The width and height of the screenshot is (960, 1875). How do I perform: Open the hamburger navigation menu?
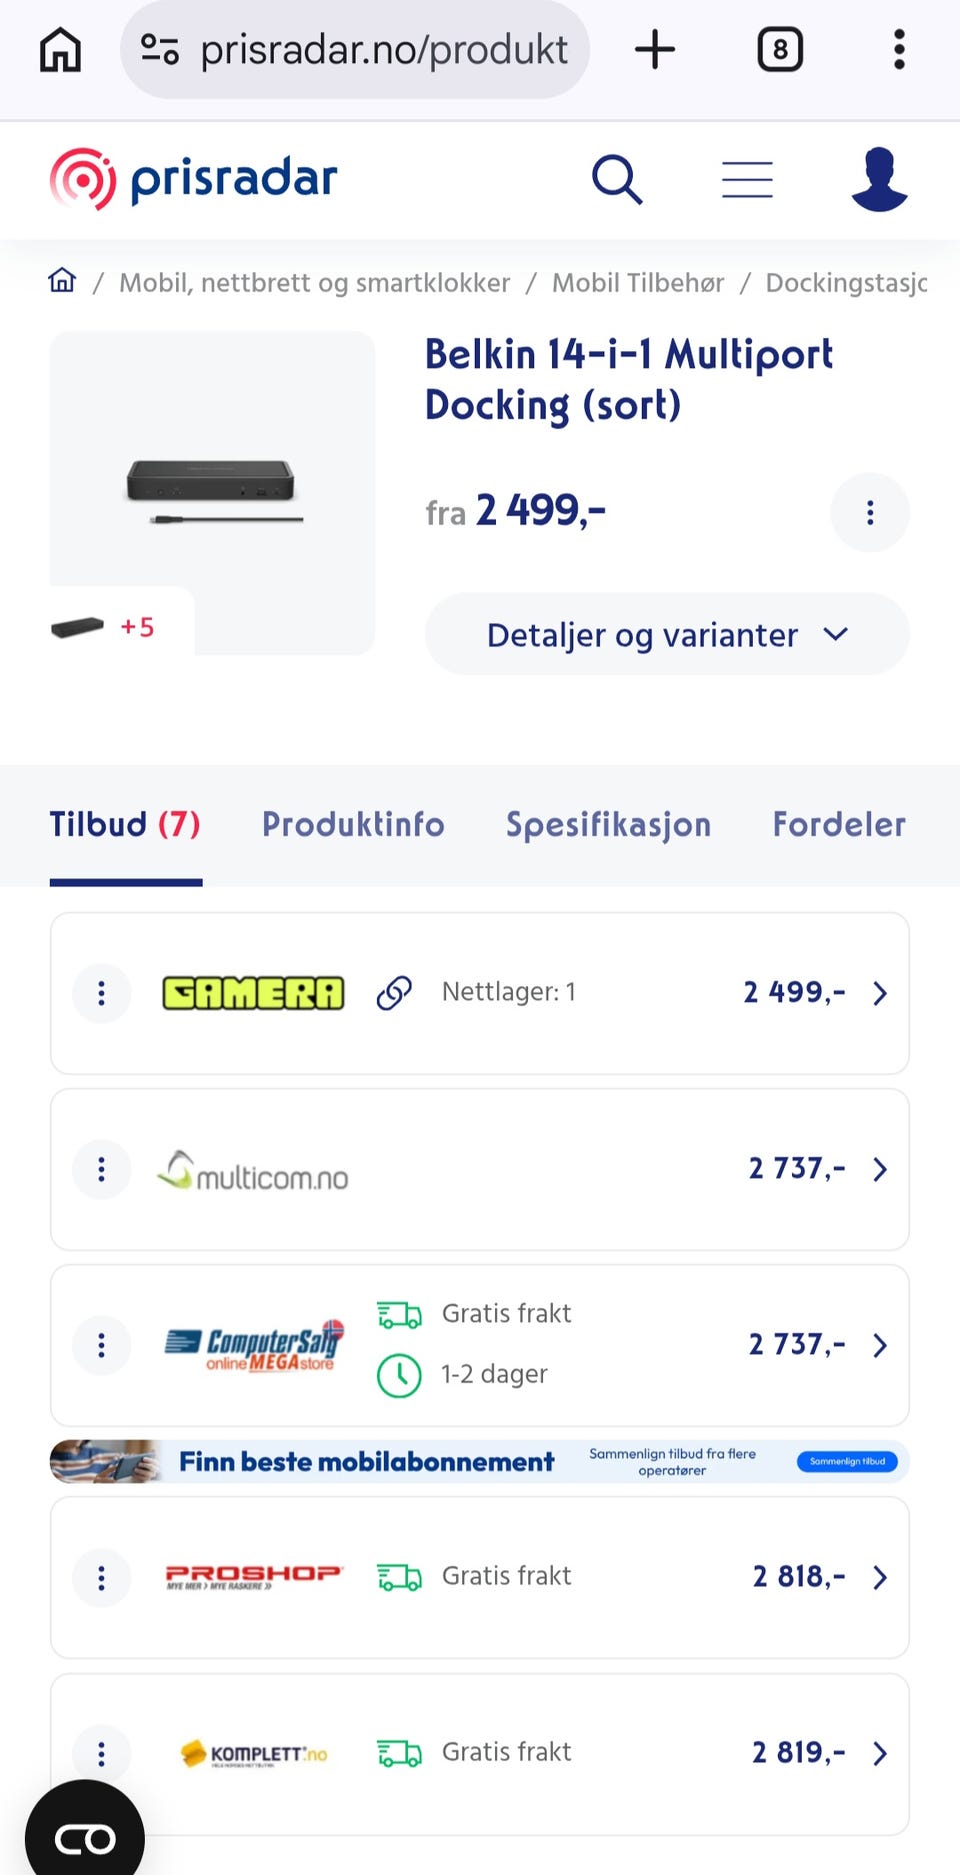[x=747, y=180]
